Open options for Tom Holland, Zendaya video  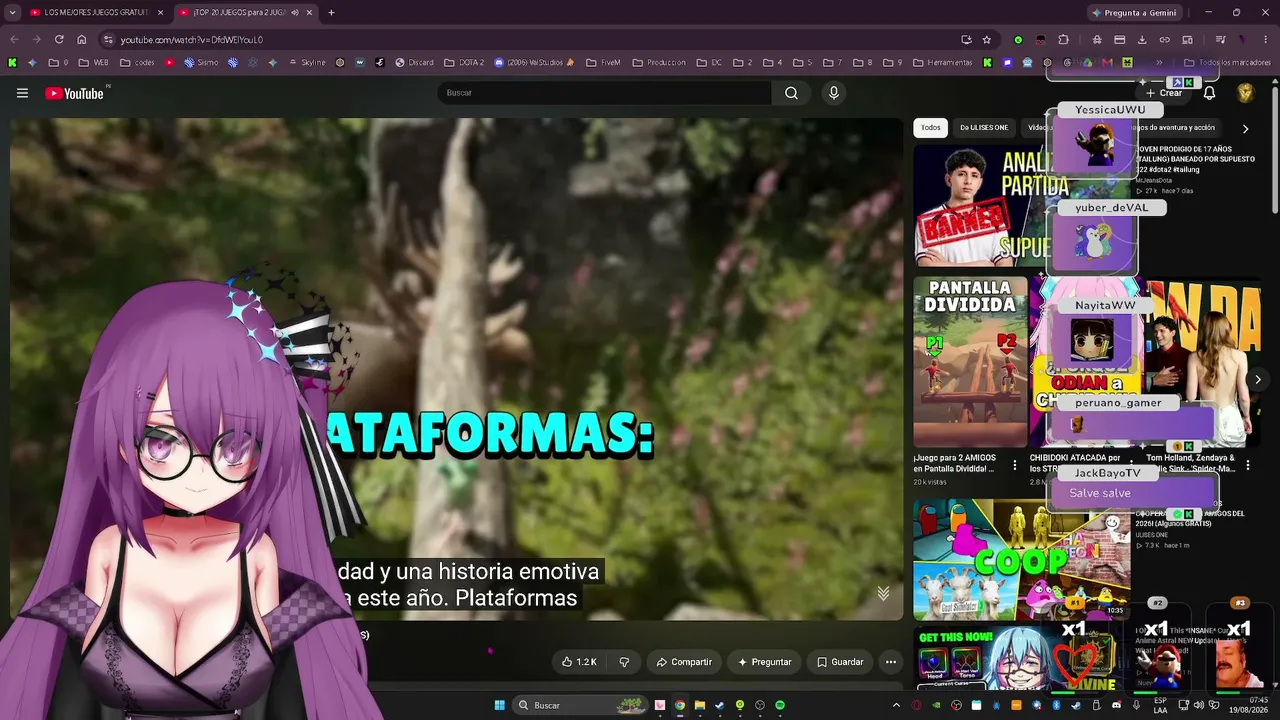coord(1248,465)
